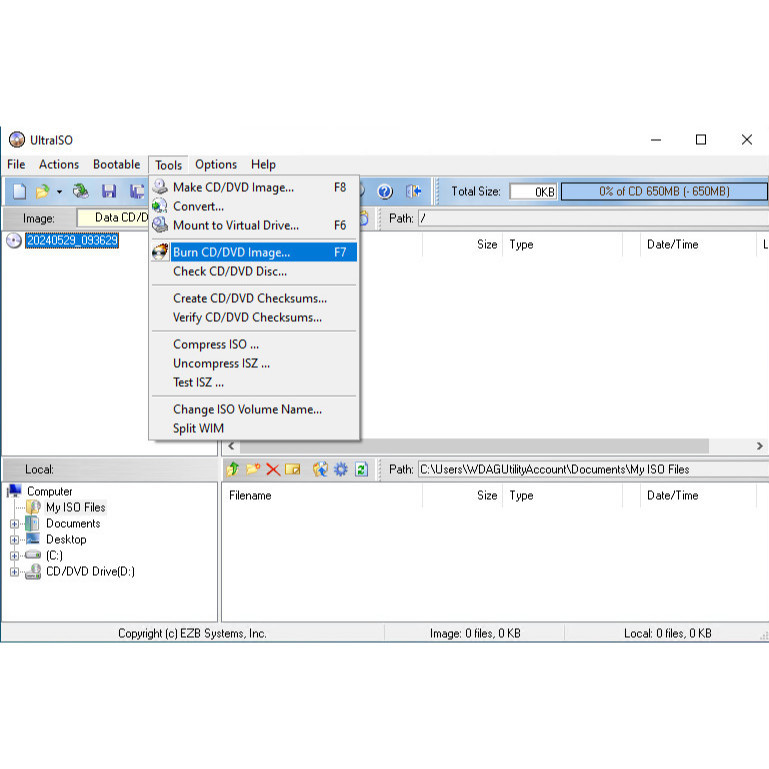Click the Local path input field
The width and height of the screenshot is (769, 769).
tap(590, 469)
